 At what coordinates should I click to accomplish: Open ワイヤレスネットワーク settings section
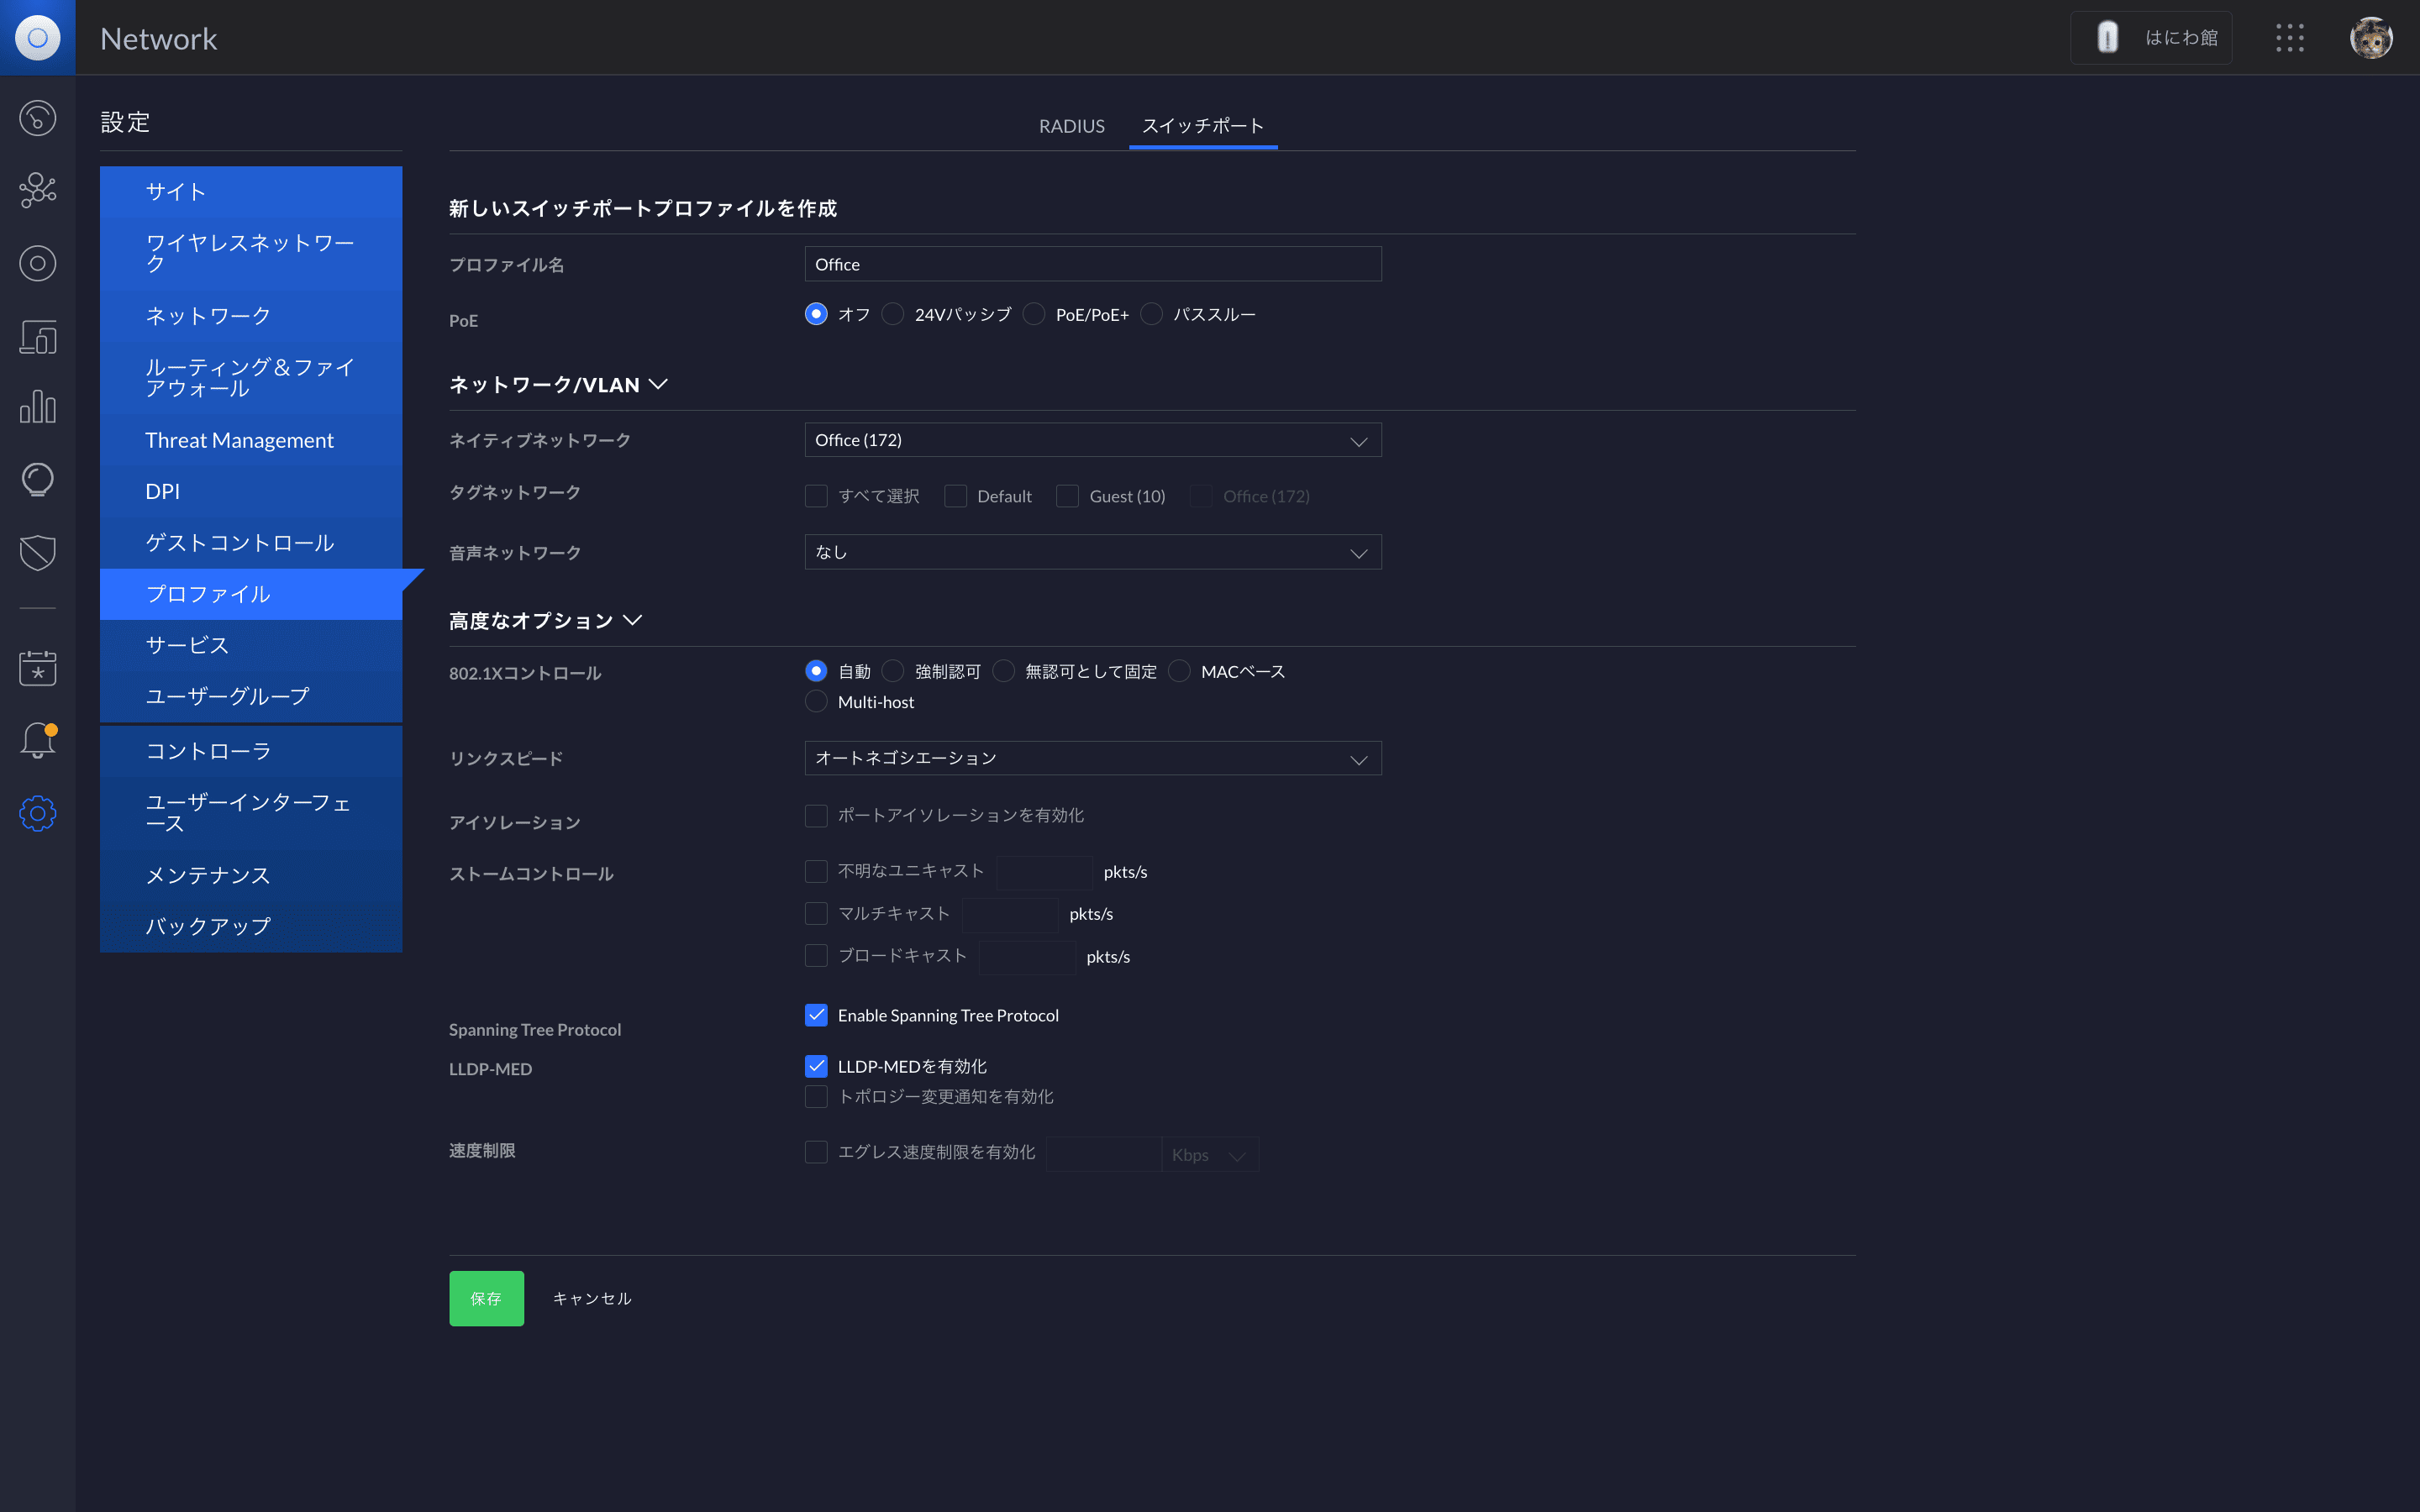(x=251, y=254)
